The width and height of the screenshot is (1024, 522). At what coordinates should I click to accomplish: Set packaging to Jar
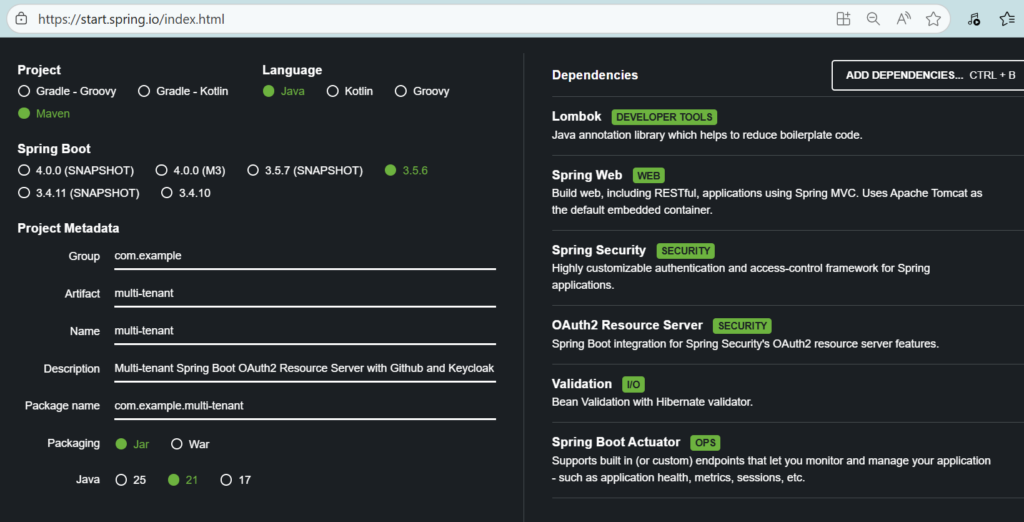point(133,444)
